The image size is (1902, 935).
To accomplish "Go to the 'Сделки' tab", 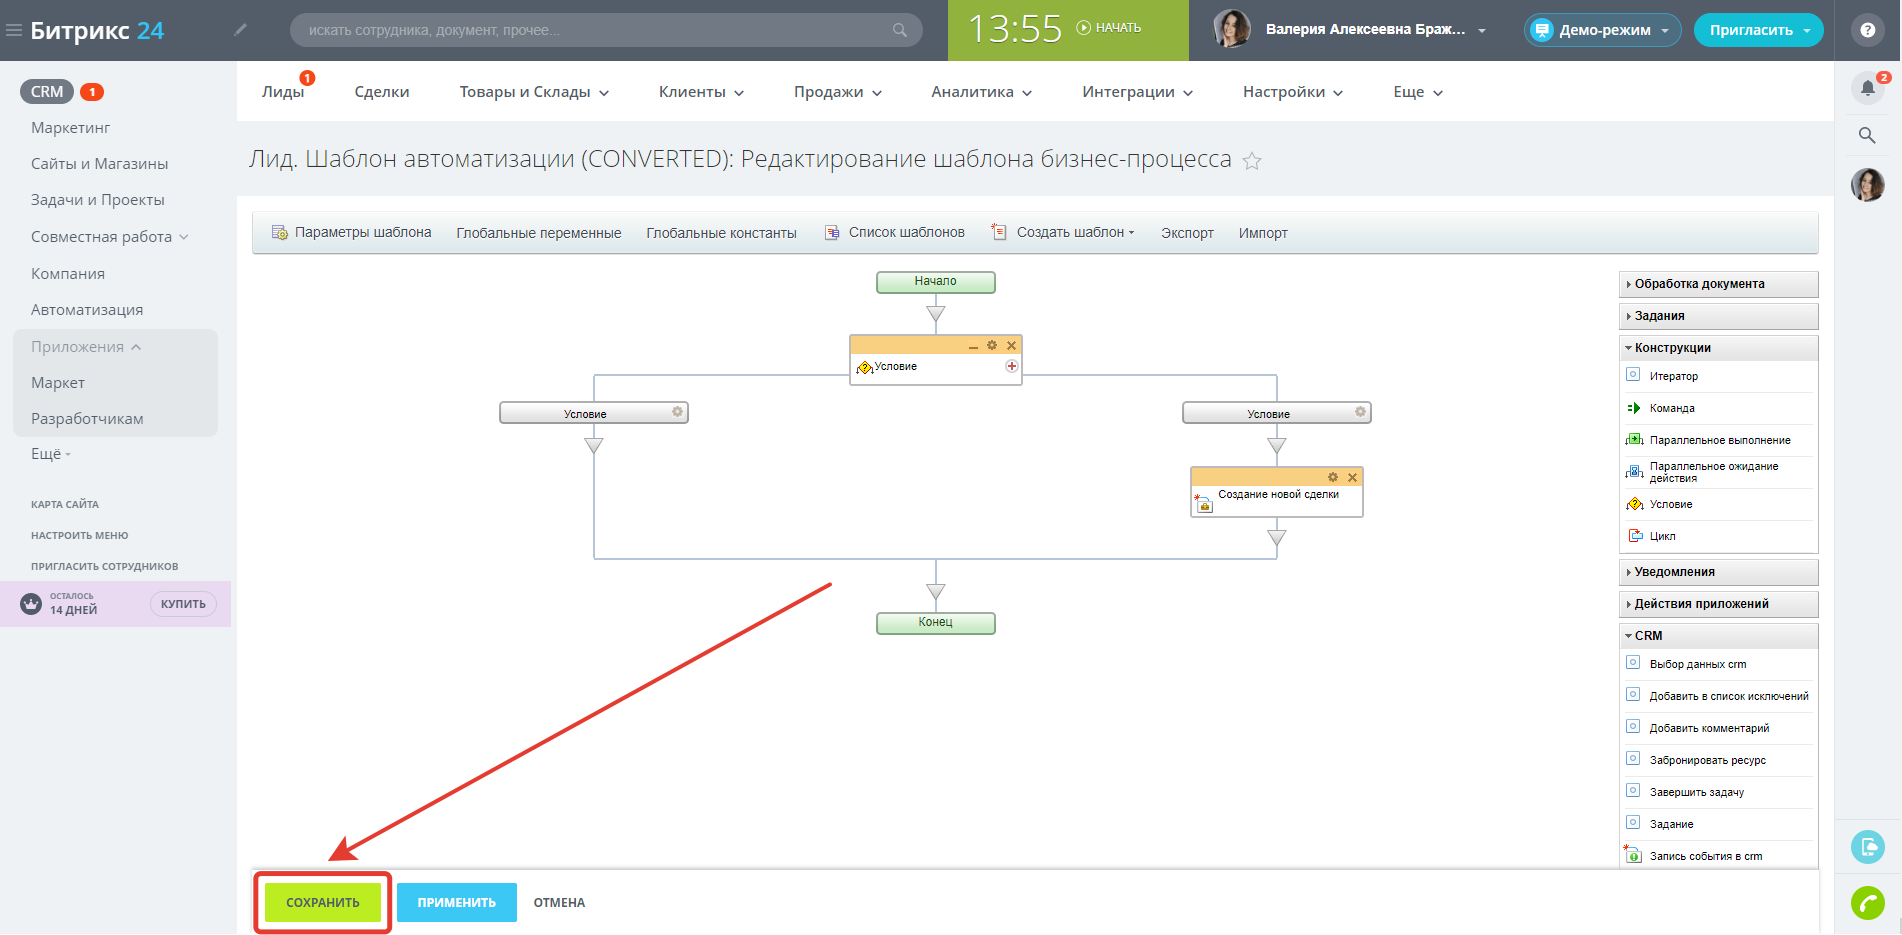I will 382,92.
